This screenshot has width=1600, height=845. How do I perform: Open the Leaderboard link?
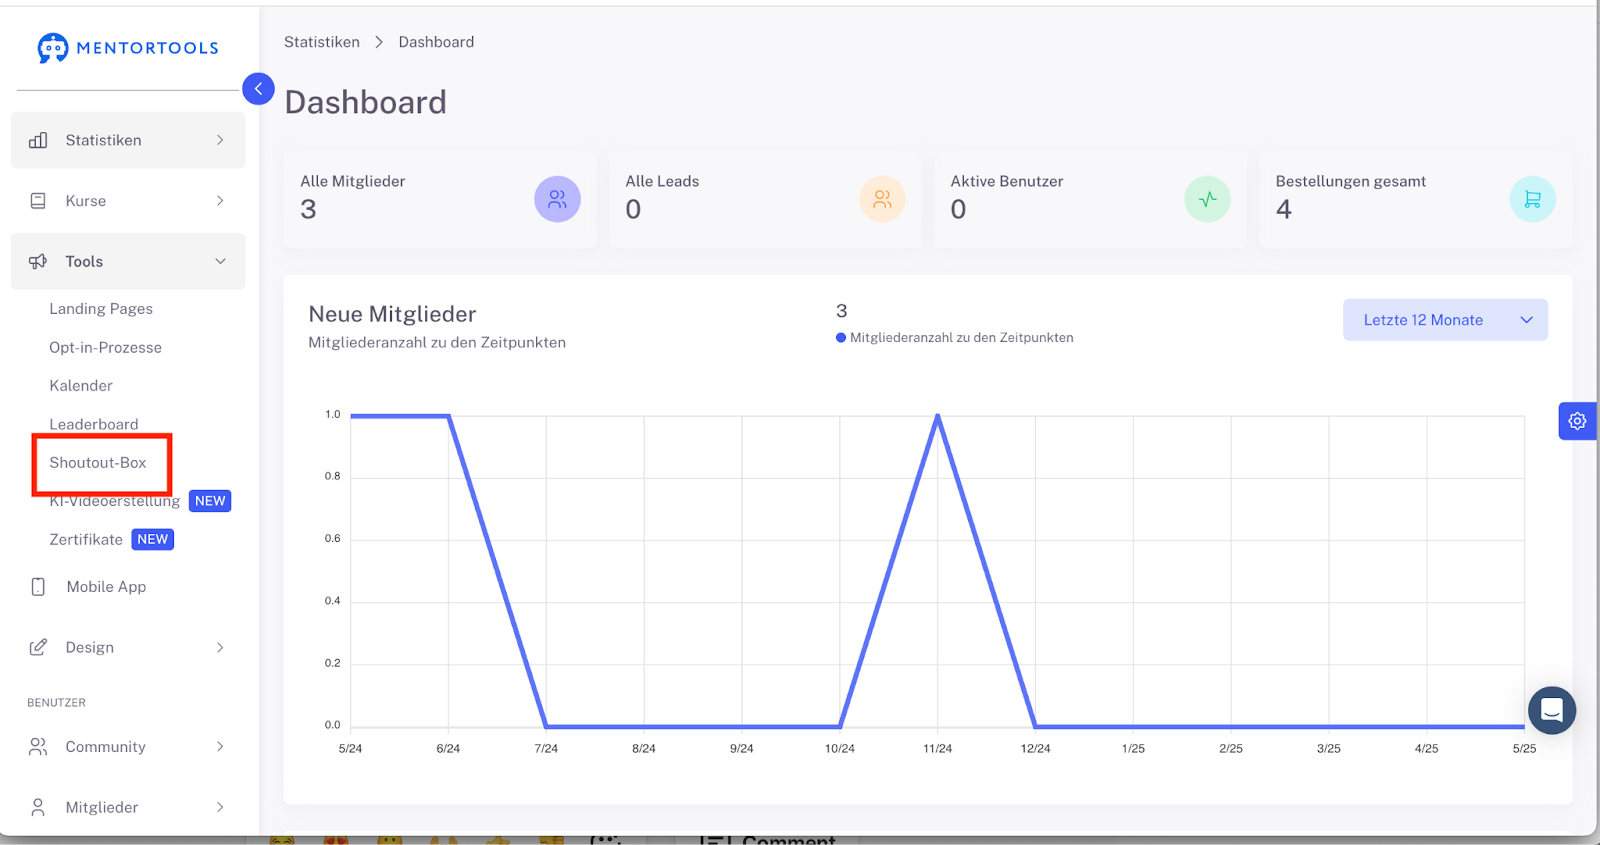[94, 424]
